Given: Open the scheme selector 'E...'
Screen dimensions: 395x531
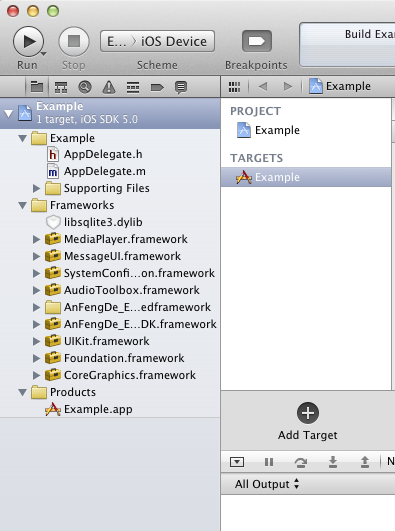Looking at the screenshot, I should pyautogui.click(x=116, y=41).
